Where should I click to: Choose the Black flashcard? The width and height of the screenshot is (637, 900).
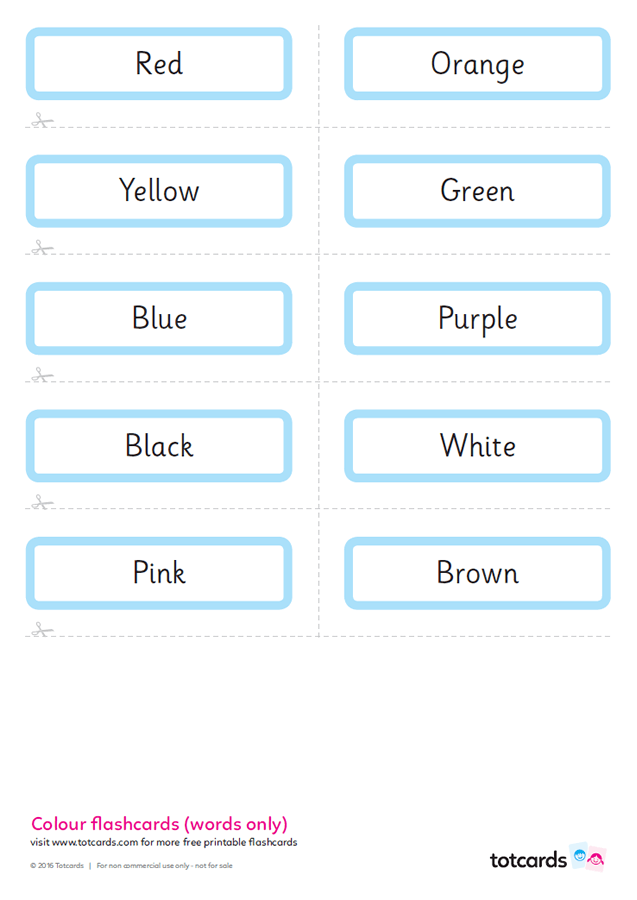159,445
